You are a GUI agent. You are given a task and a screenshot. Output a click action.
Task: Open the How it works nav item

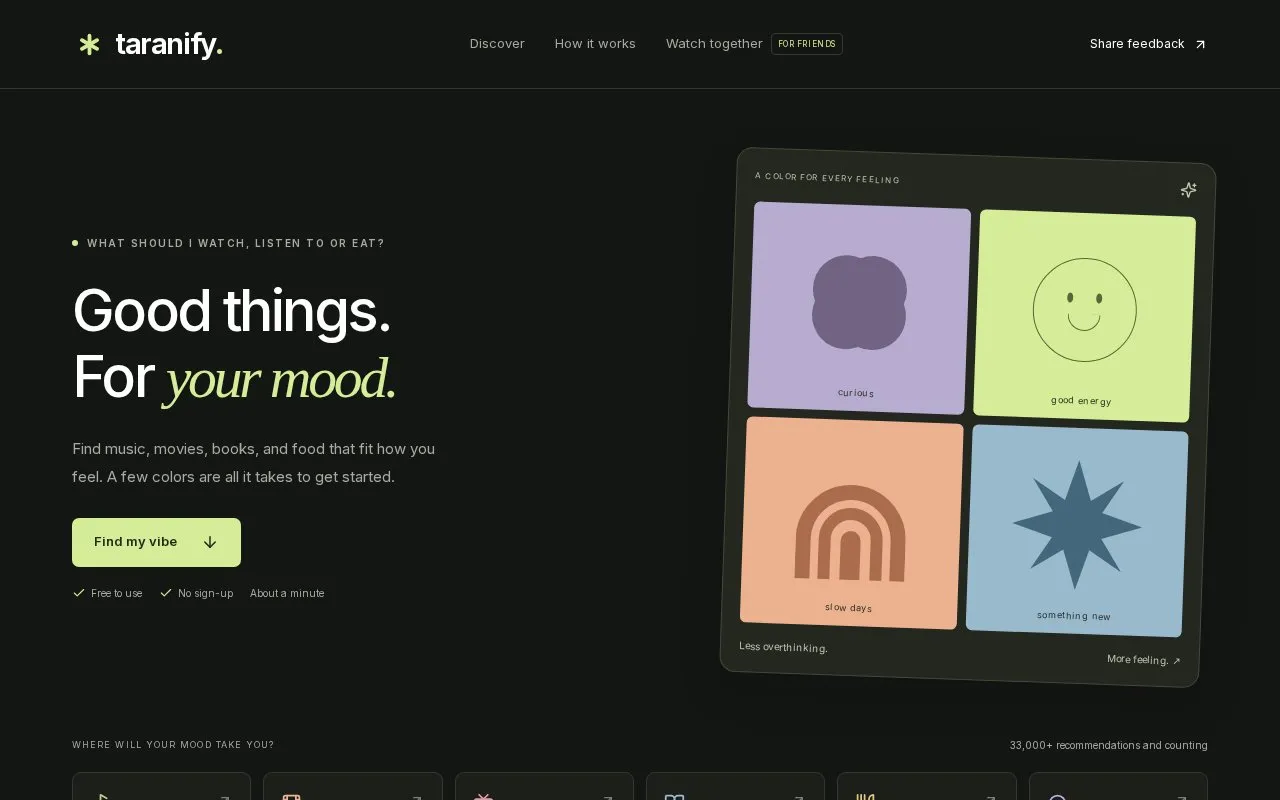coord(595,44)
